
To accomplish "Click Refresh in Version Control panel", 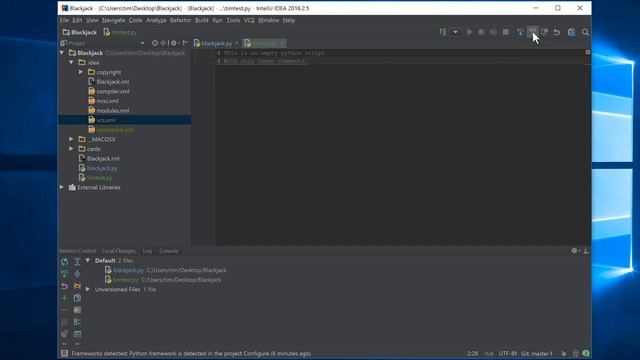I will click(x=64, y=262).
